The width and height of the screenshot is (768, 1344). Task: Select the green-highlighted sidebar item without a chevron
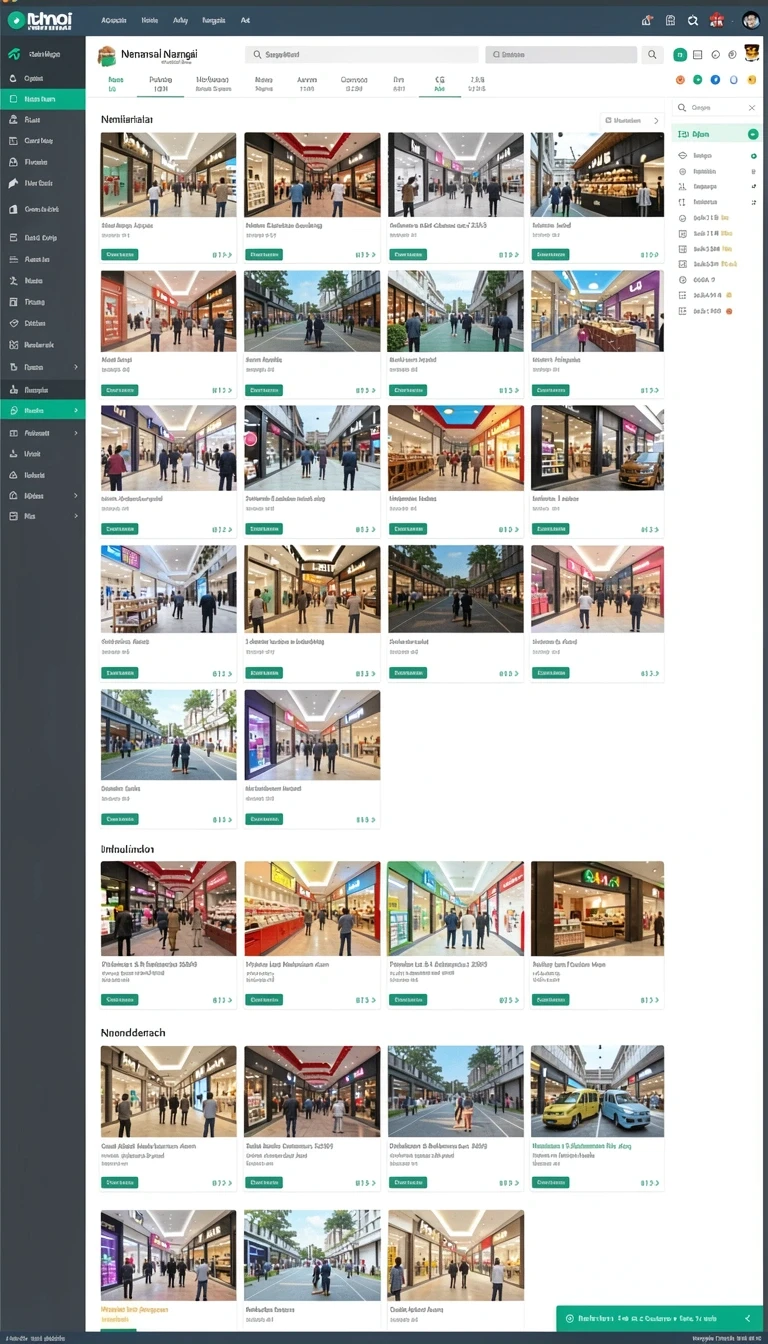pos(42,99)
